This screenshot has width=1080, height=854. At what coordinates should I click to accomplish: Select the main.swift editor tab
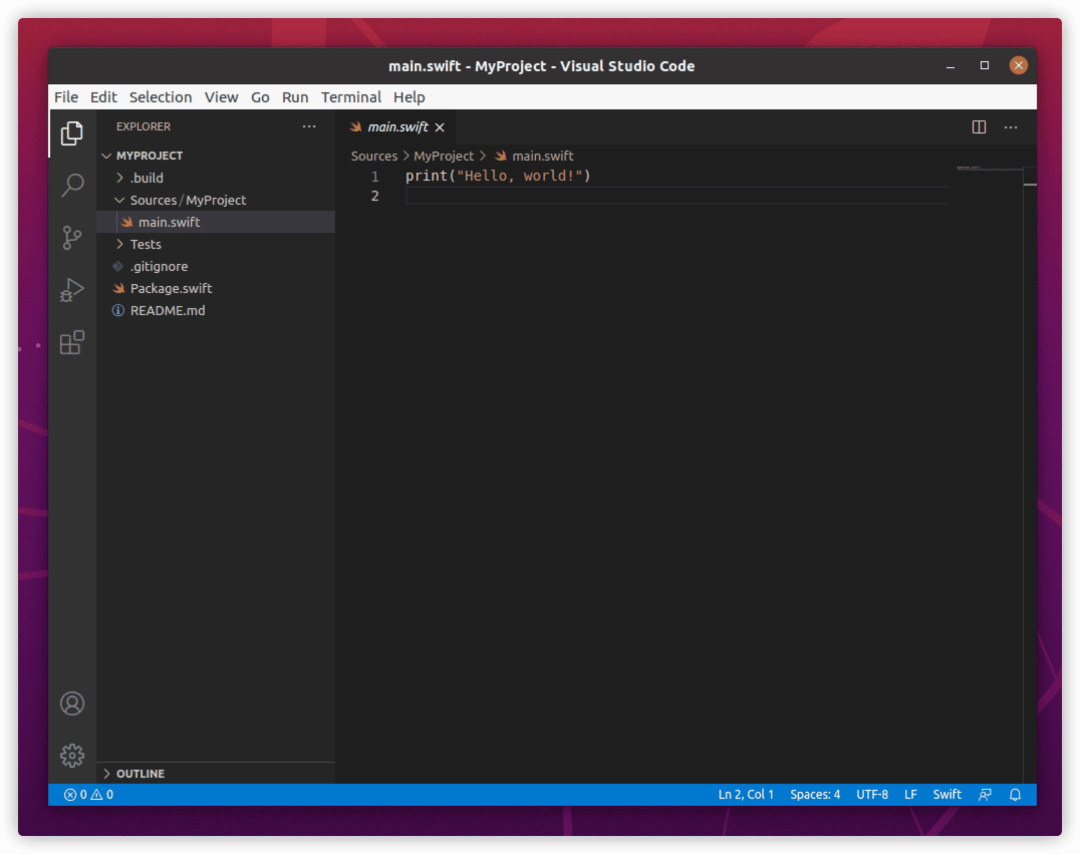point(395,127)
